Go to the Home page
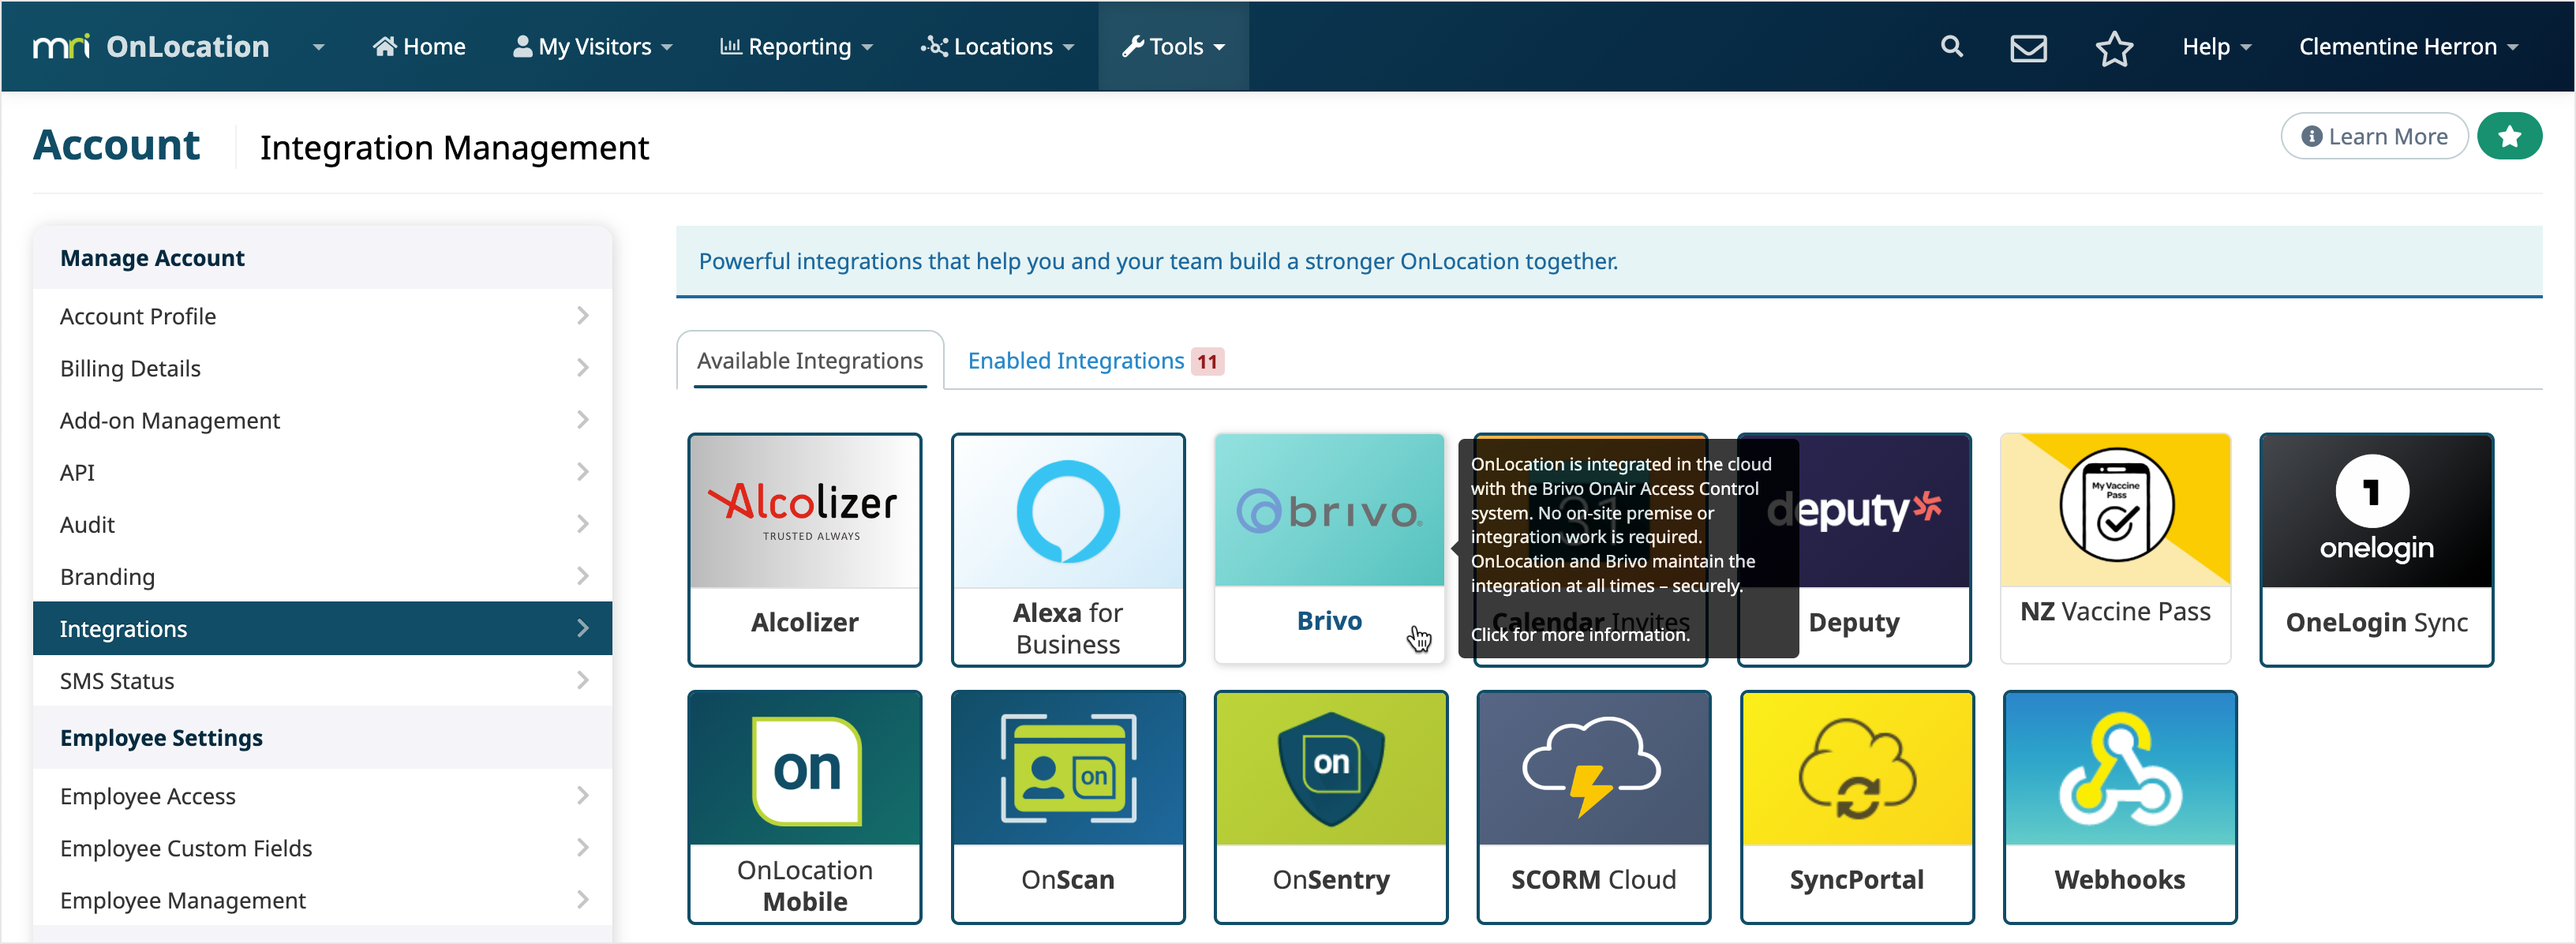 point(419,47)
